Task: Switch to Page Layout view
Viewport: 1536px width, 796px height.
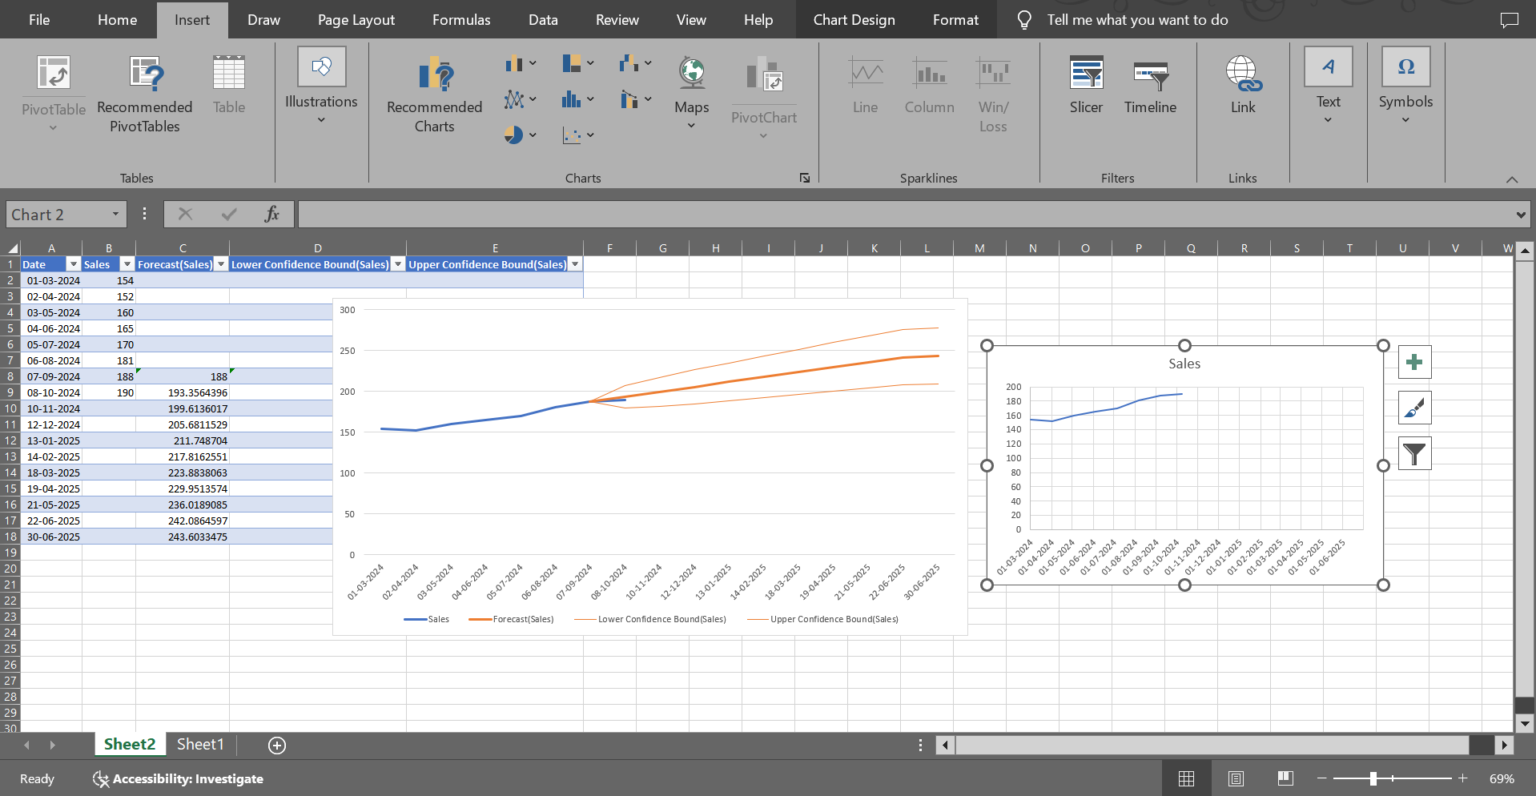Action: [x=1236, y=778]
